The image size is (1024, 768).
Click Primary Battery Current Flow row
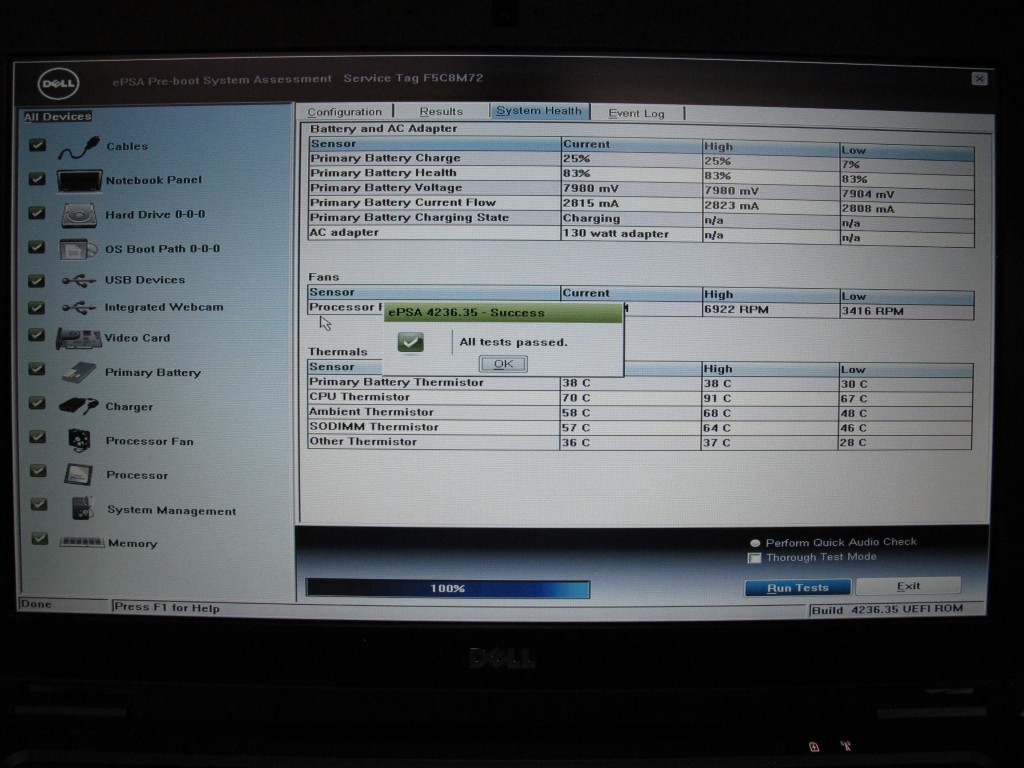coord(641,204)
